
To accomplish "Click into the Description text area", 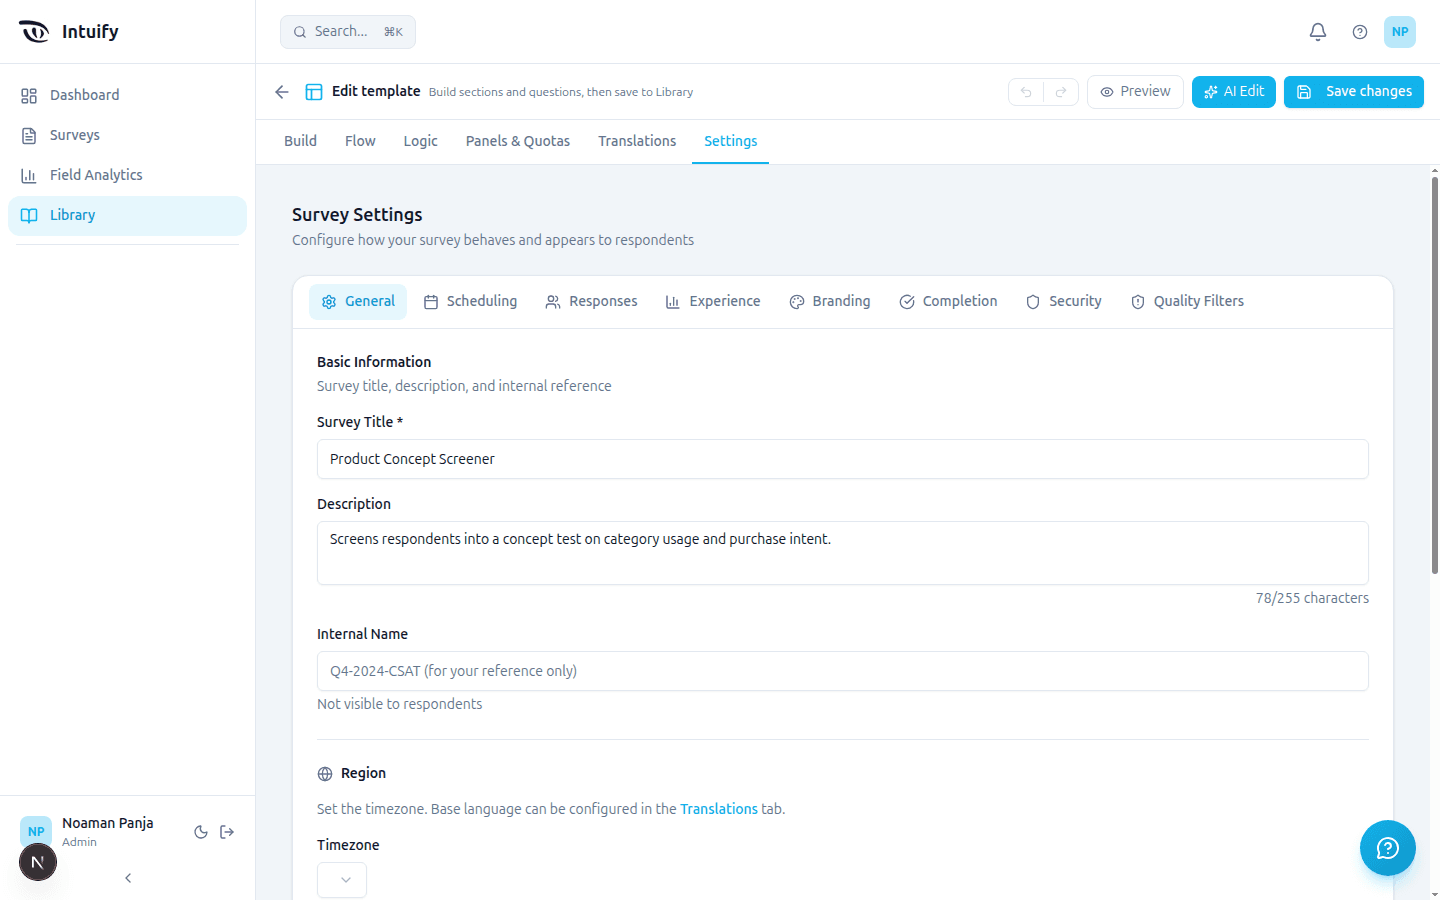I will coord(843,553).
